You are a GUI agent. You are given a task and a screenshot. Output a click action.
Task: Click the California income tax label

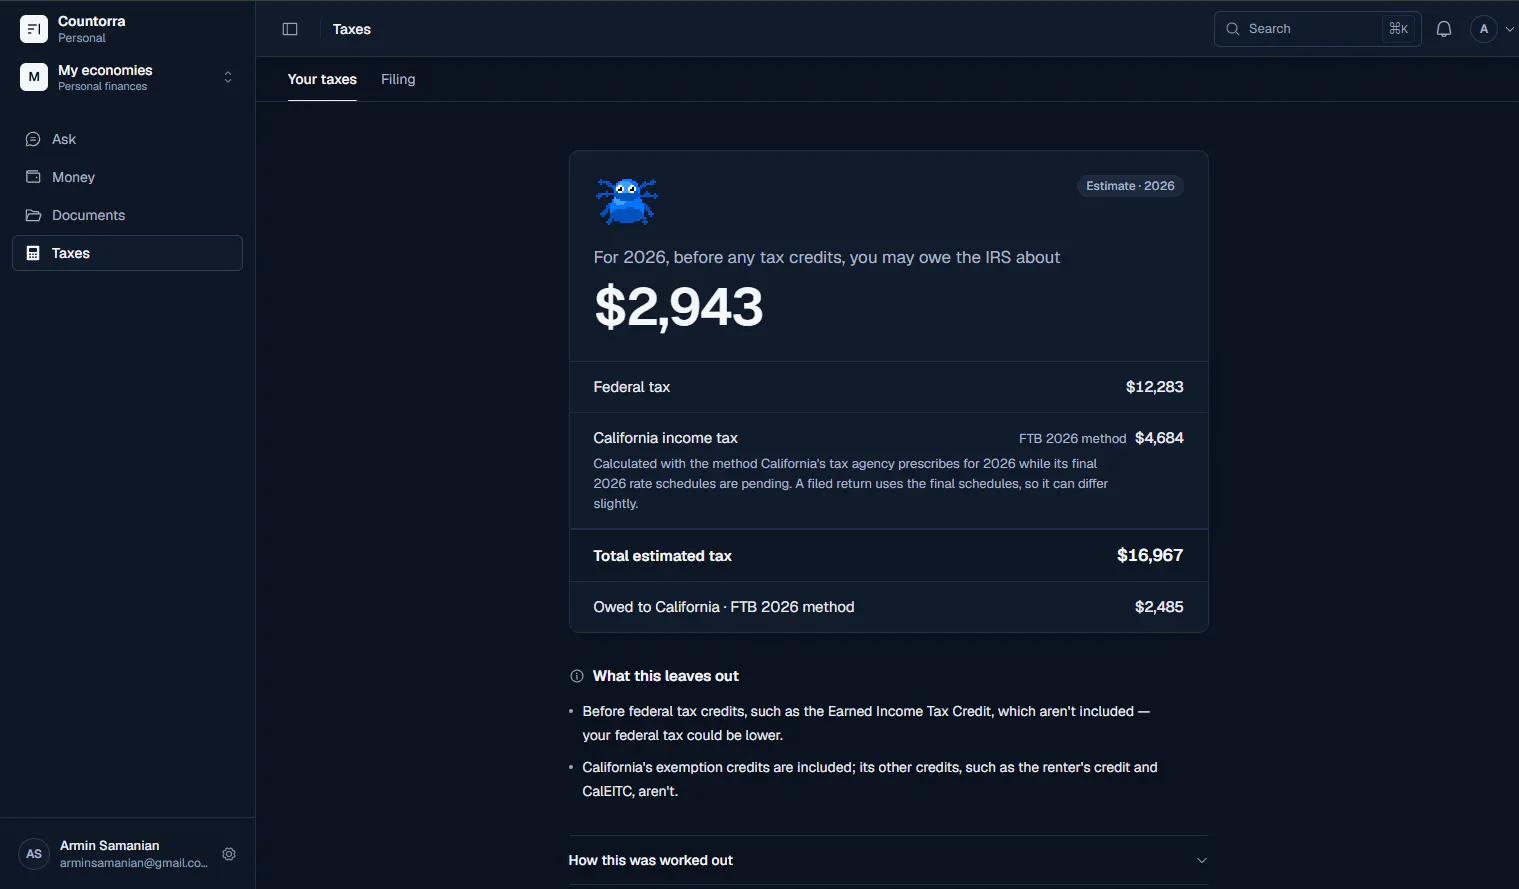(666, 438)
